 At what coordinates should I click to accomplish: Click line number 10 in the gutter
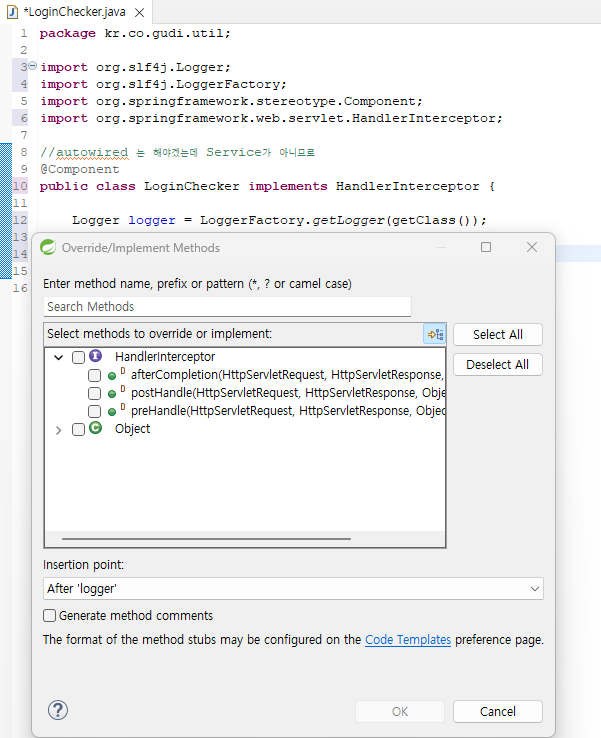pos(20,186)
